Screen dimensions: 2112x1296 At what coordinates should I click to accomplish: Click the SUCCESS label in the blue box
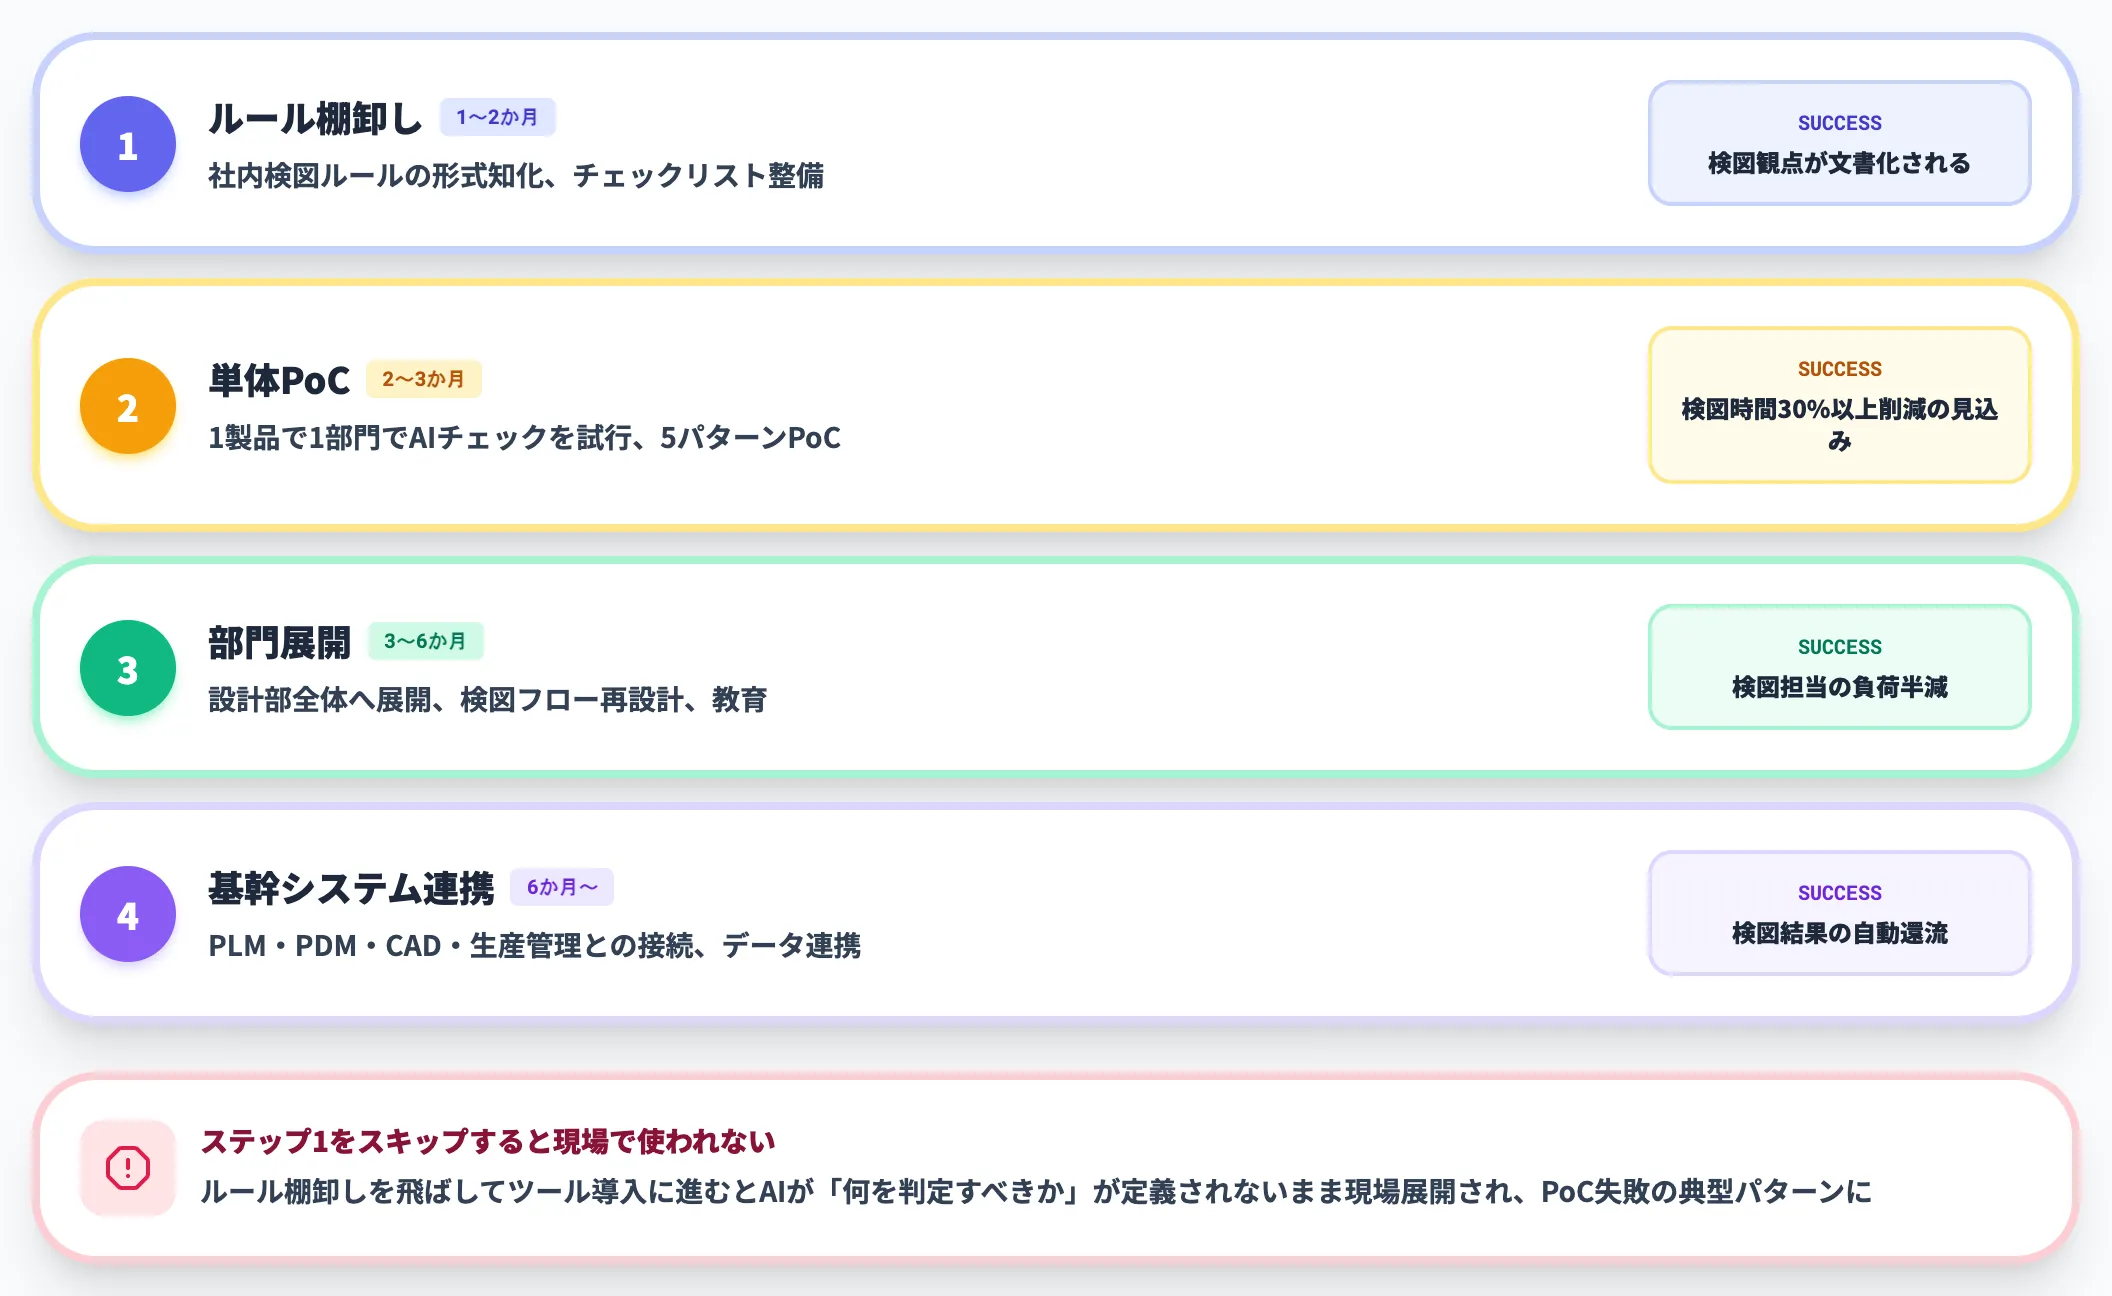click(x=1839, y=123)
